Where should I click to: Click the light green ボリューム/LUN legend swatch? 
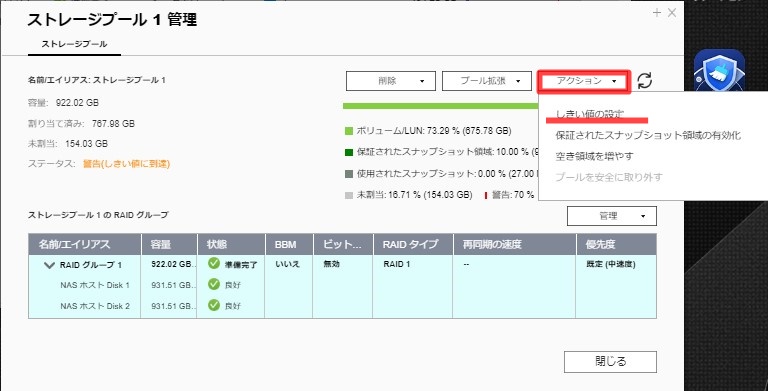click(x=349, y=131)
